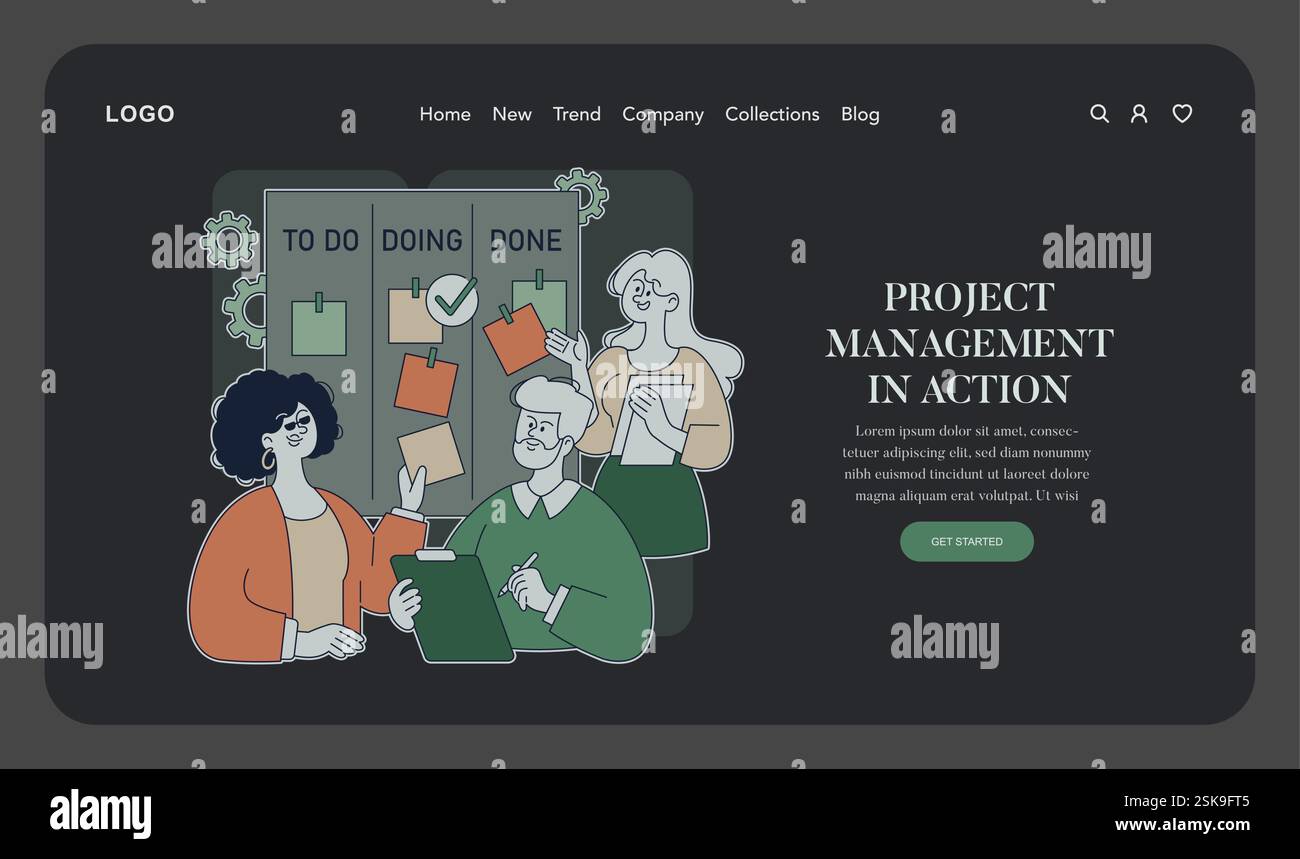Click the GET STARTED button
Image resolution: width=1300 pixels, height=859 pixels.
[x=967, y=541]
